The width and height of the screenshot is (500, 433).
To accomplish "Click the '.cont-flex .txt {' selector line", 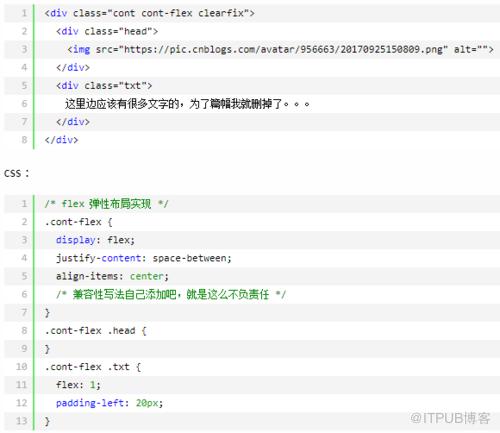I will [x=93, y=367].
